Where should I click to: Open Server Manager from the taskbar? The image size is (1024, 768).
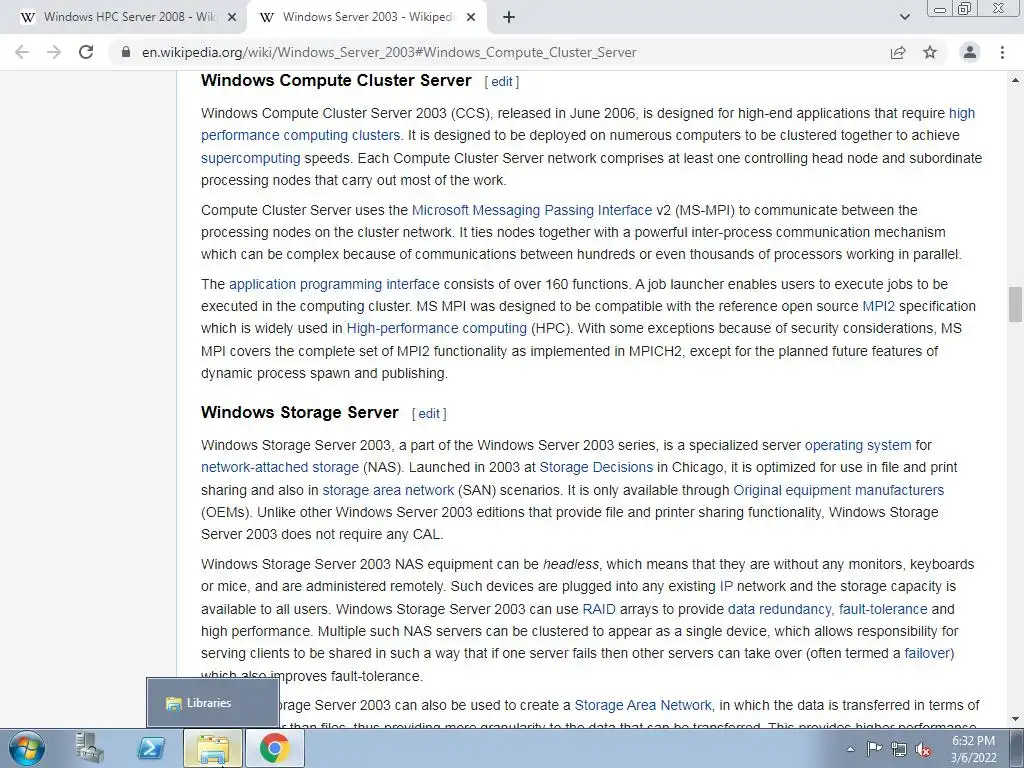pos(89,748)
